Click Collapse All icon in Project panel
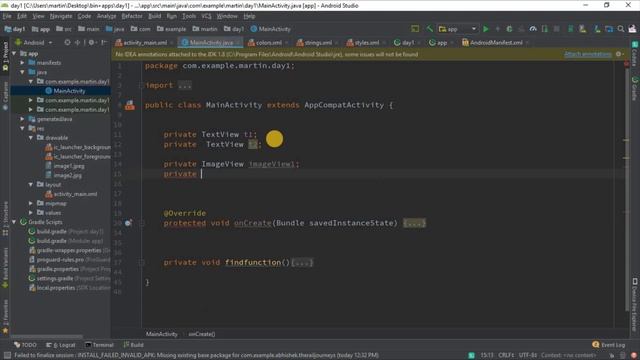This screenshot has width=640, height=360. tap(77, 42)
